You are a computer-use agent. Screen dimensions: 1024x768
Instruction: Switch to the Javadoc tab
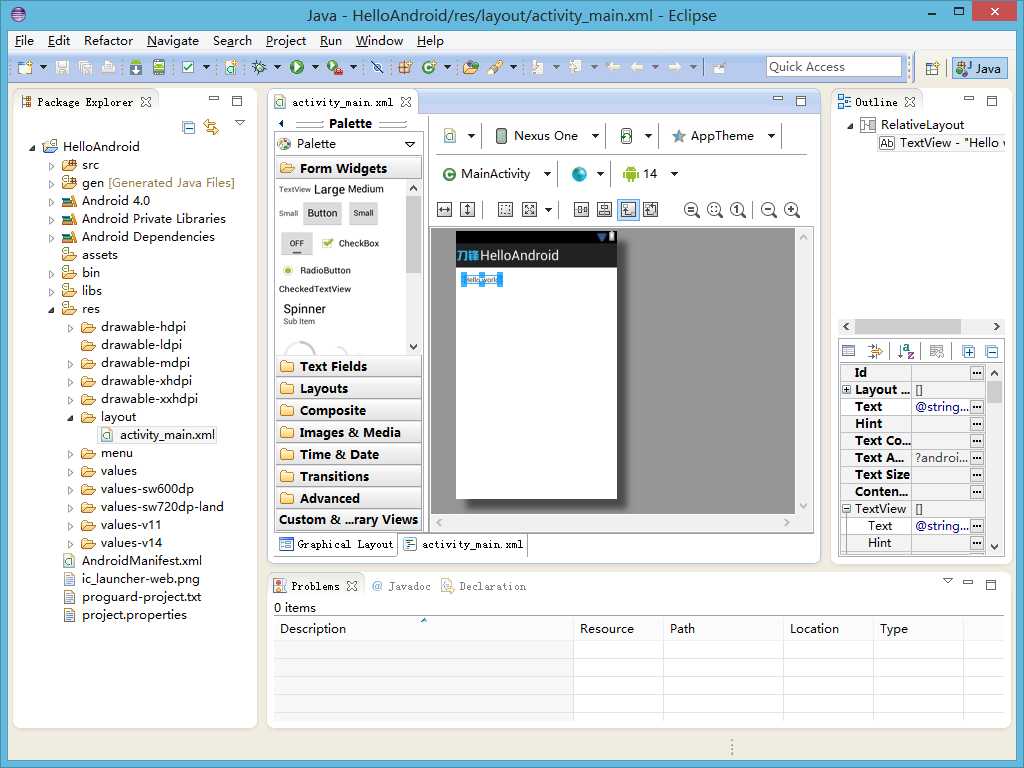(402, 586)
